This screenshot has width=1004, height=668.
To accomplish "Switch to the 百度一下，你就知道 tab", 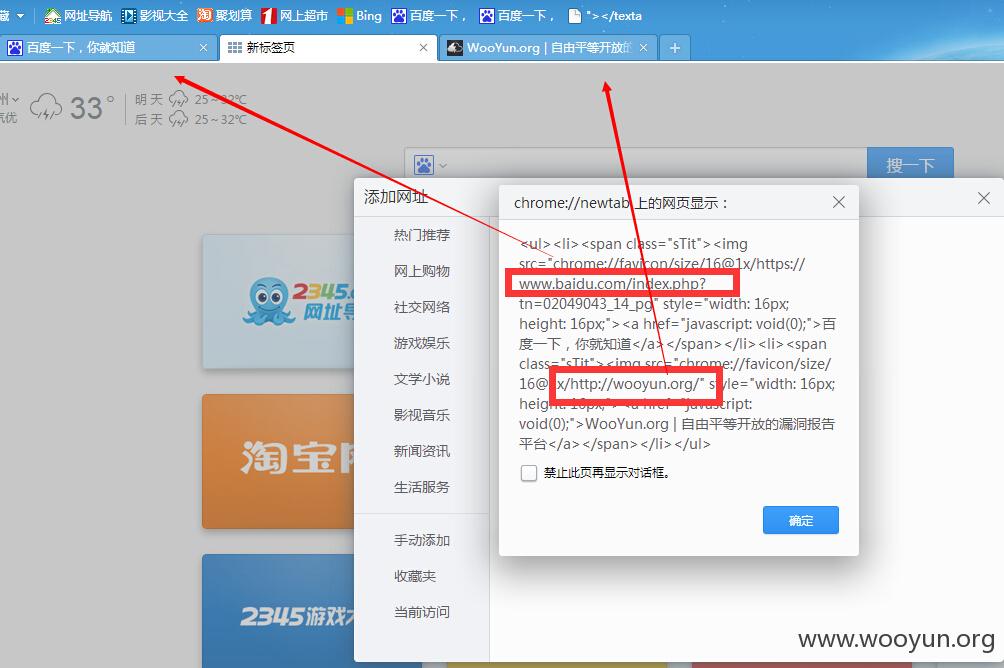I will coord(108,47).
